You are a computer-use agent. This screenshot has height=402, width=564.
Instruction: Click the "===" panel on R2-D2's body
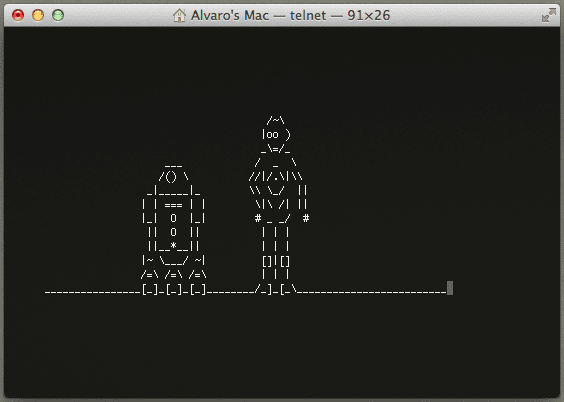coord(173,205)
